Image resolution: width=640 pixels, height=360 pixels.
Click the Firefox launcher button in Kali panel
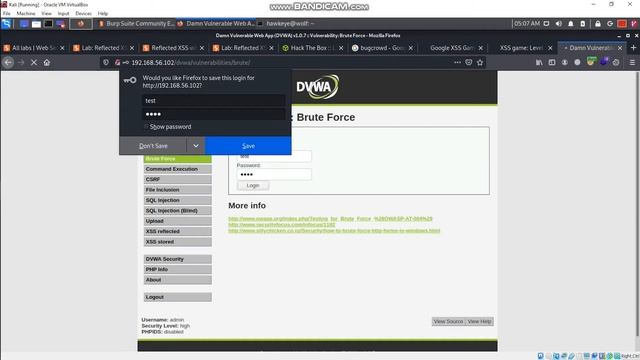(80, 24)
